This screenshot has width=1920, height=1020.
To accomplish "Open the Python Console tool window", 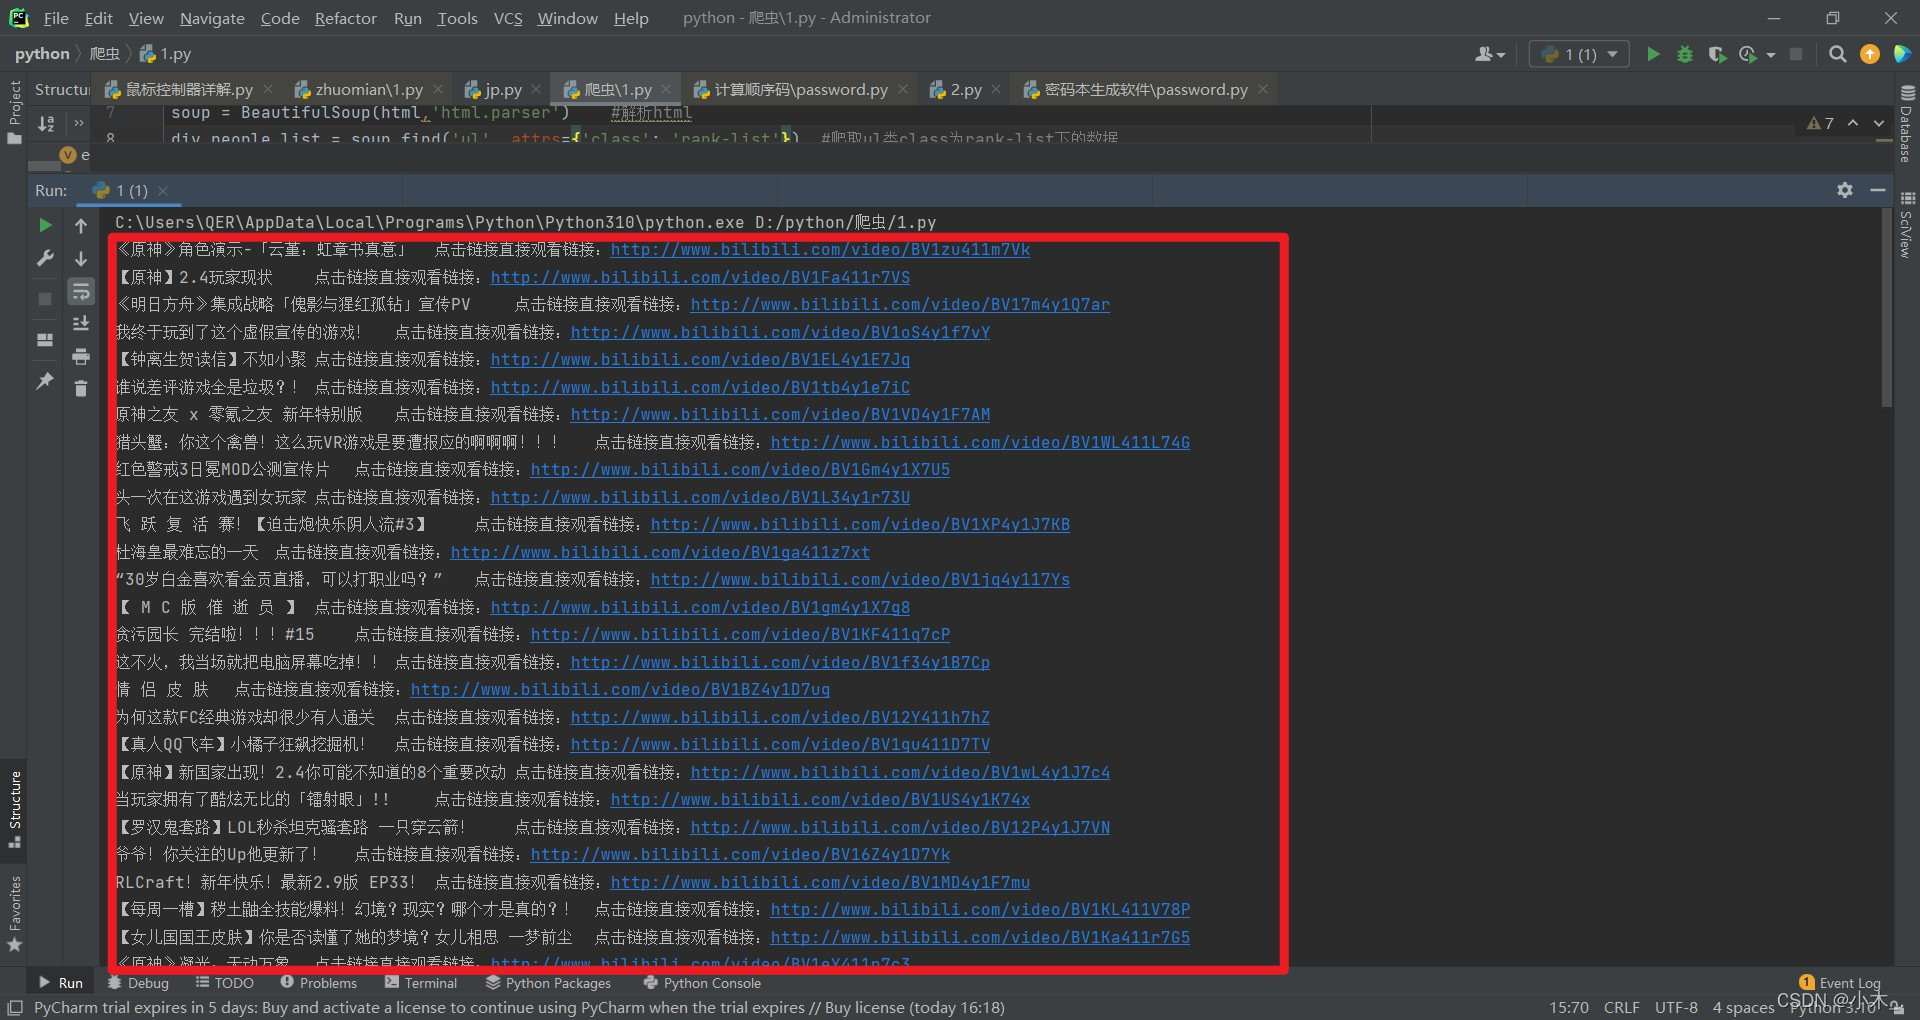I will click(x=702, y=983).
